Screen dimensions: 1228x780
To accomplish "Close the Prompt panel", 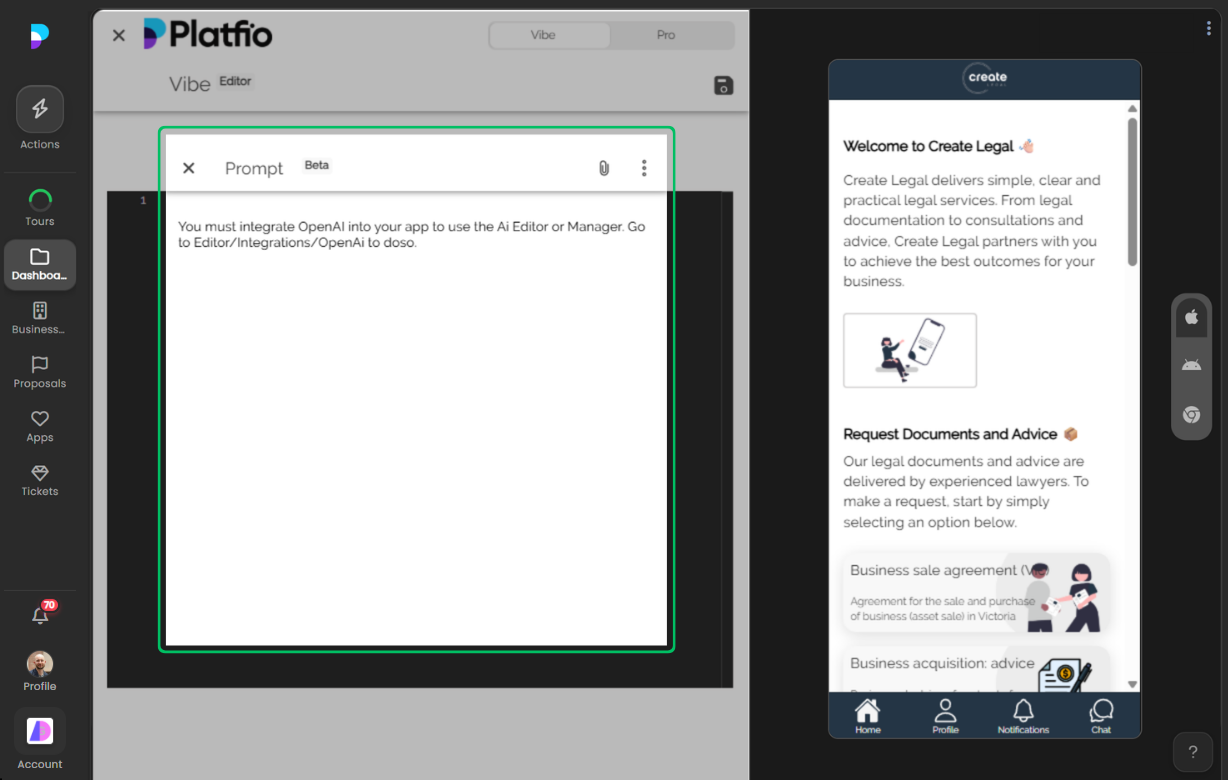I will [189, 168].
